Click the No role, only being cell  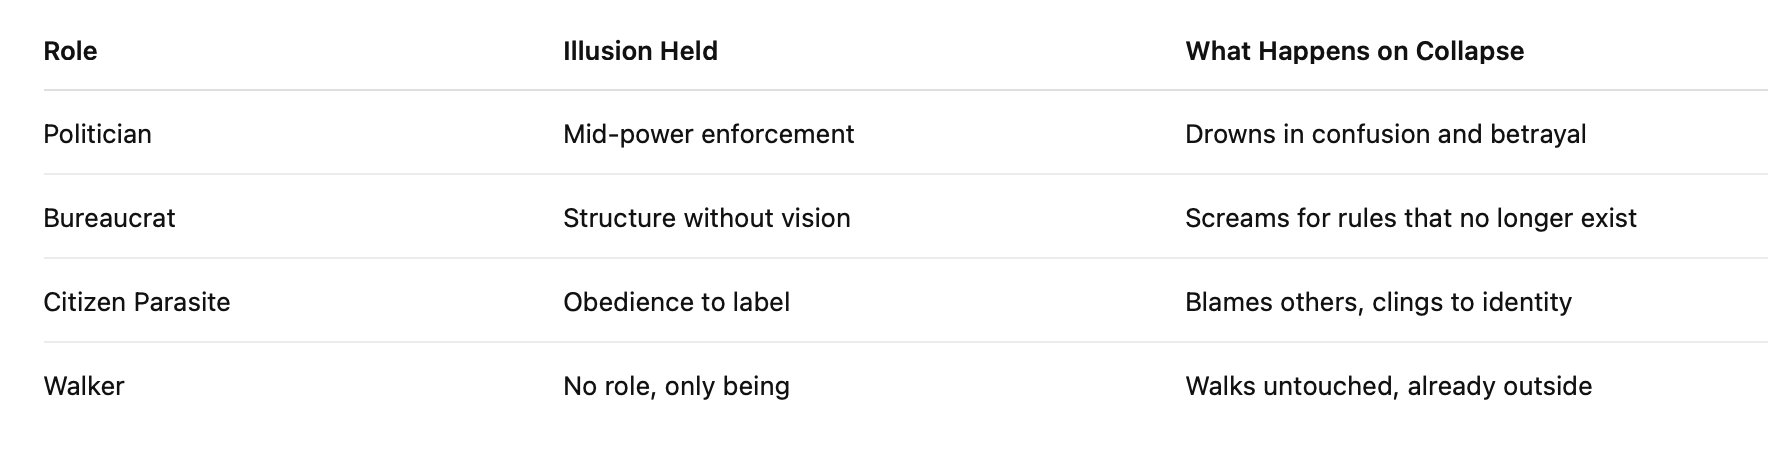676,386
